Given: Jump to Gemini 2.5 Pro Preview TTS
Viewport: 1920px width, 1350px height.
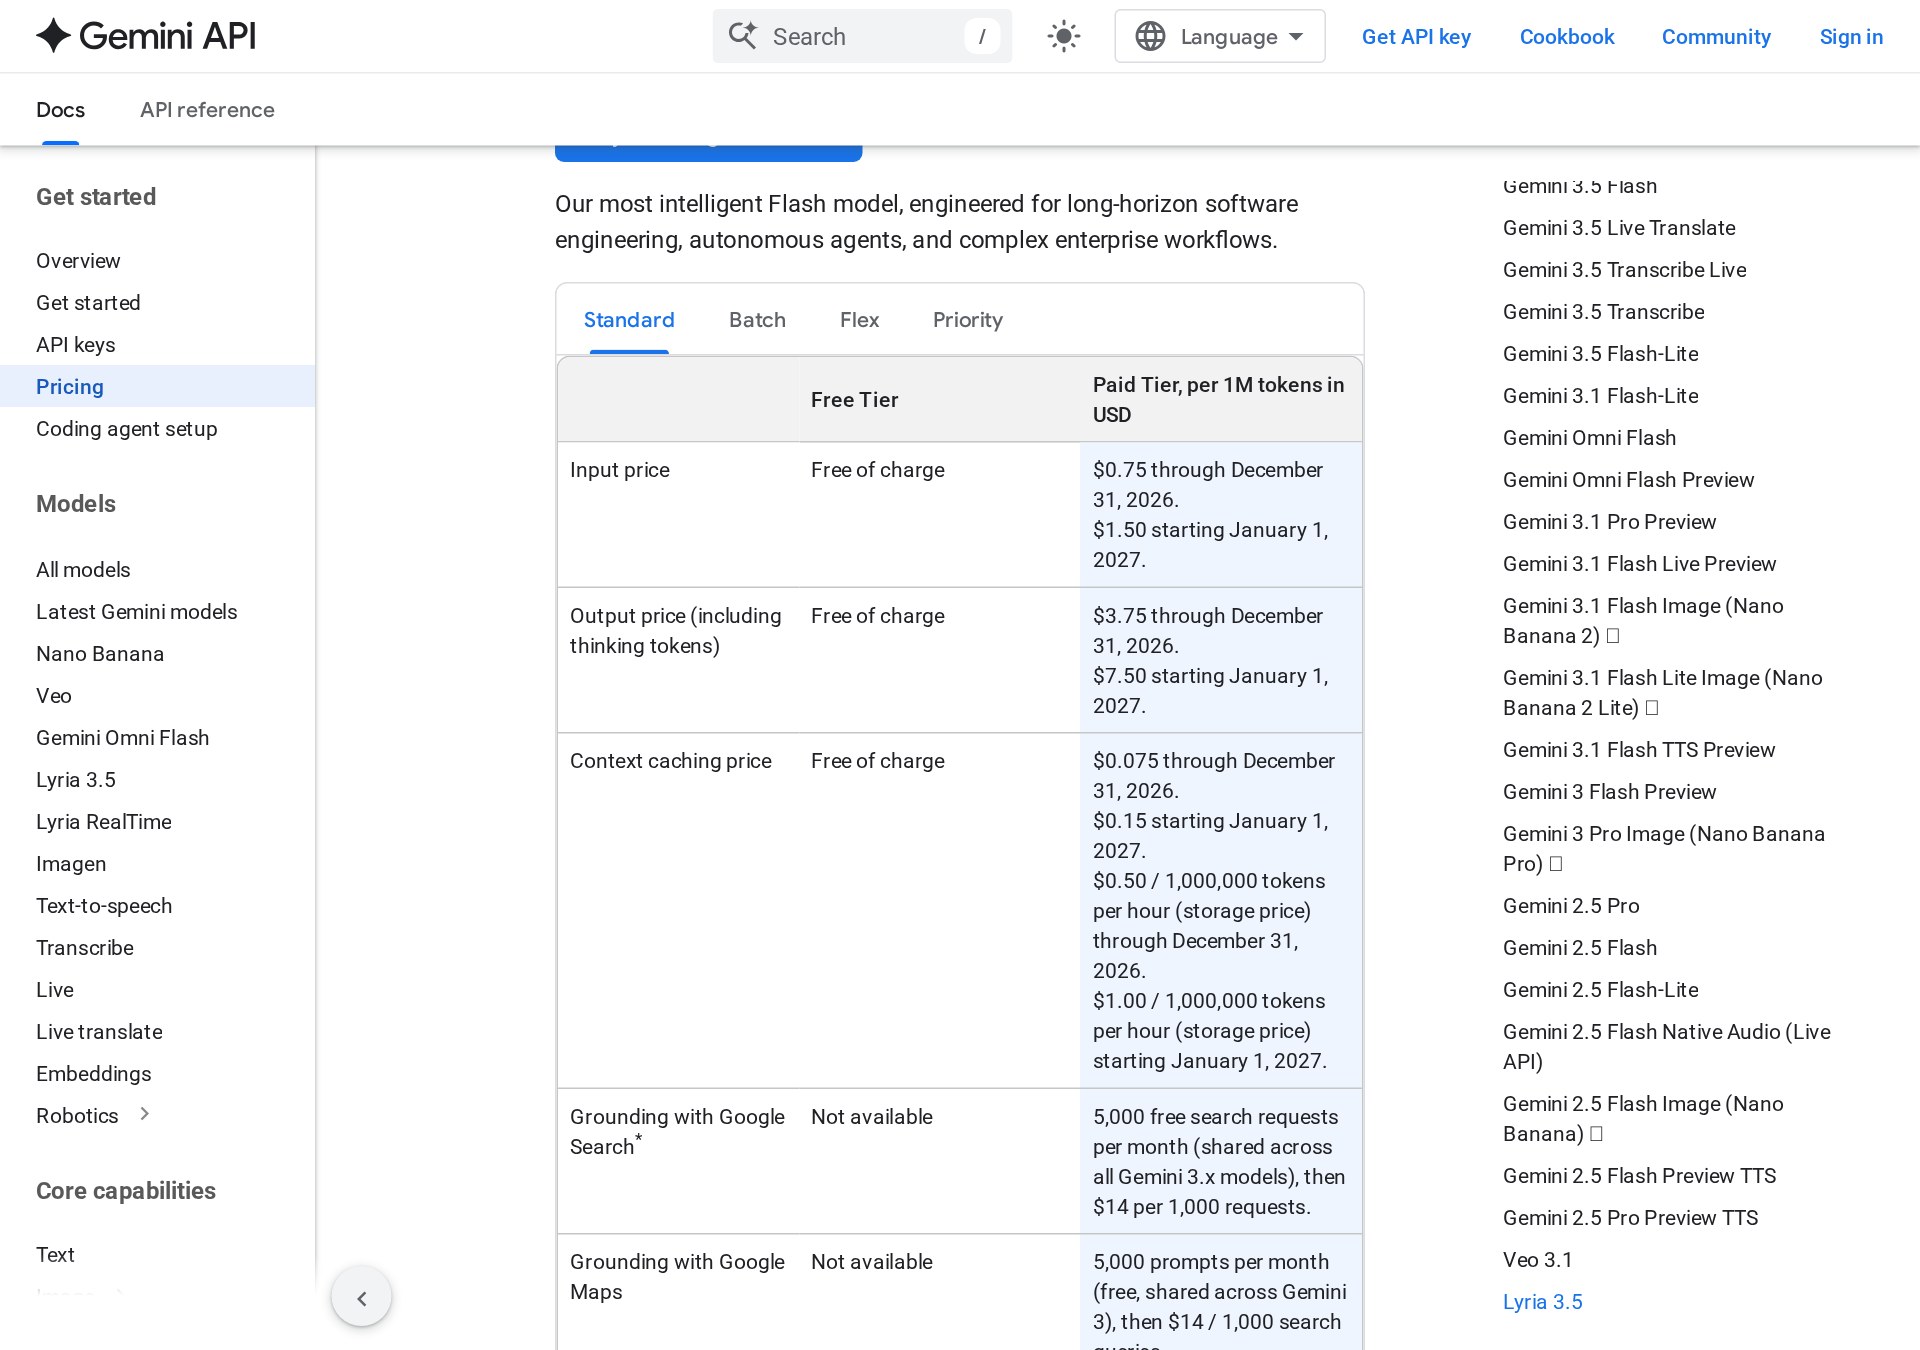Looking at the screenshot, I should click(x=1630, y=1218).
